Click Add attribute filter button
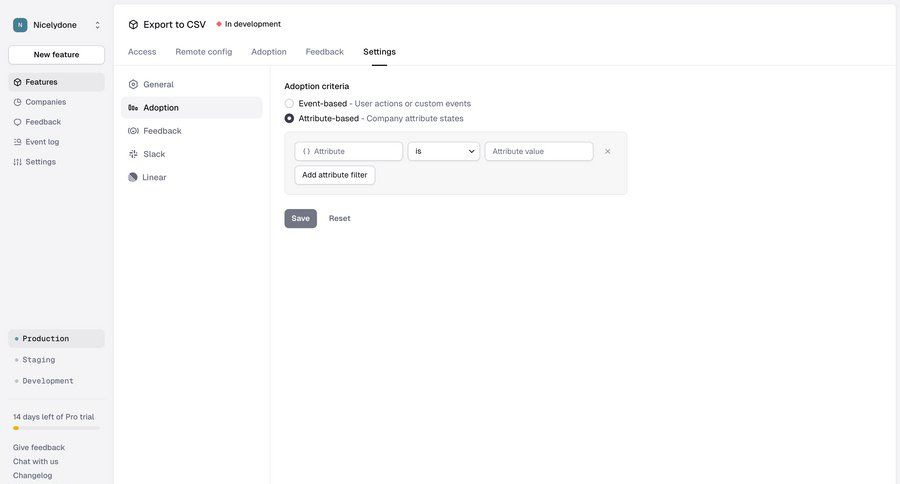This screenshot has height=484, width=900. click(x=335, y=175)
